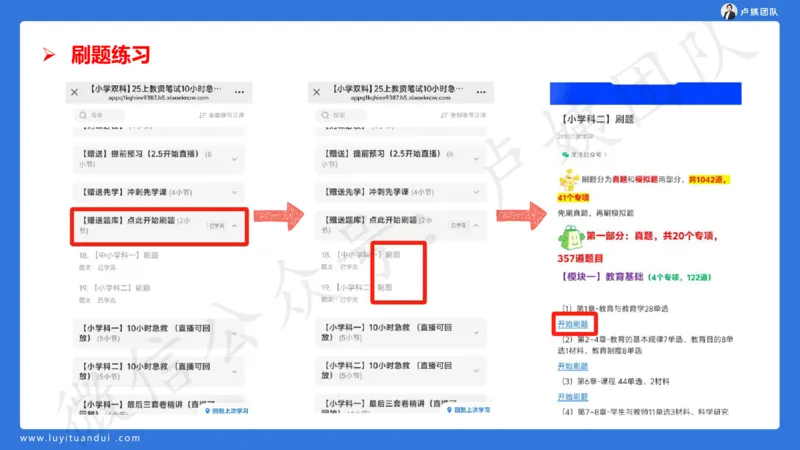Click the 先刷真题，再刷模拟题 line
The width and height of the screenshot is (800, 450).
[x=595, y=213]
